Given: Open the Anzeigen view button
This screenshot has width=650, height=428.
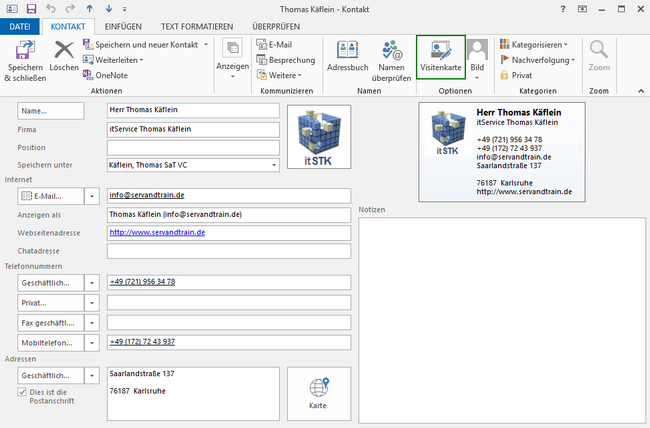Looking at the screenshot, I should tap(233, 59).
